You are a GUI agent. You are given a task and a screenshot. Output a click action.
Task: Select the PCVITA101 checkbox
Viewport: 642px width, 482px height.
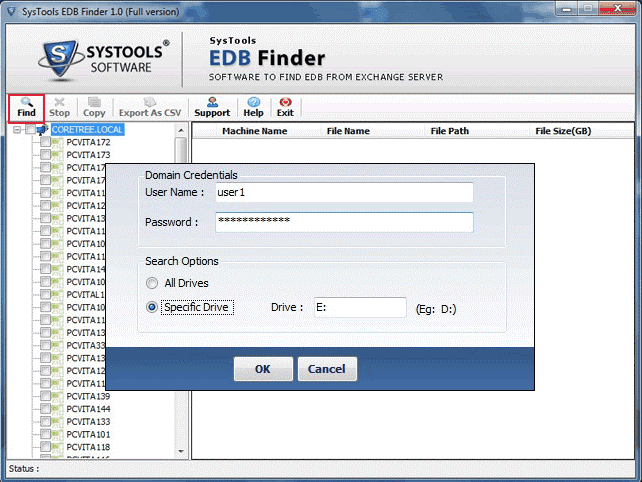[45, 434]
